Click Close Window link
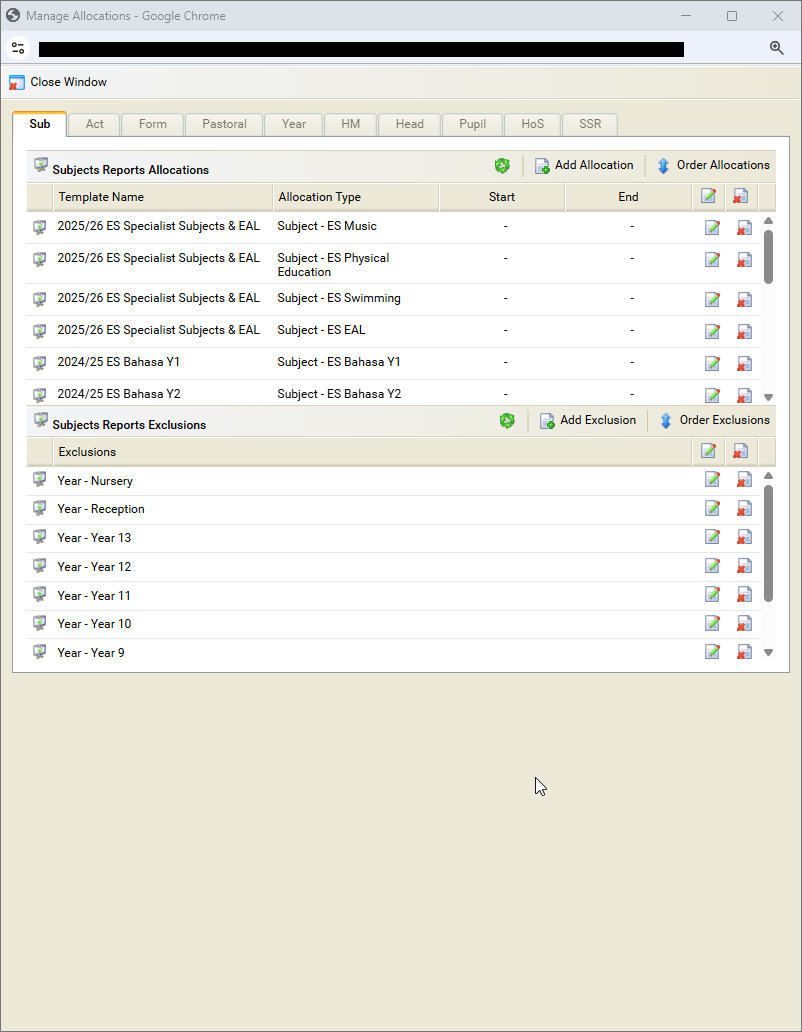This screenshot has width=802, height=1032. click(58, 82)
